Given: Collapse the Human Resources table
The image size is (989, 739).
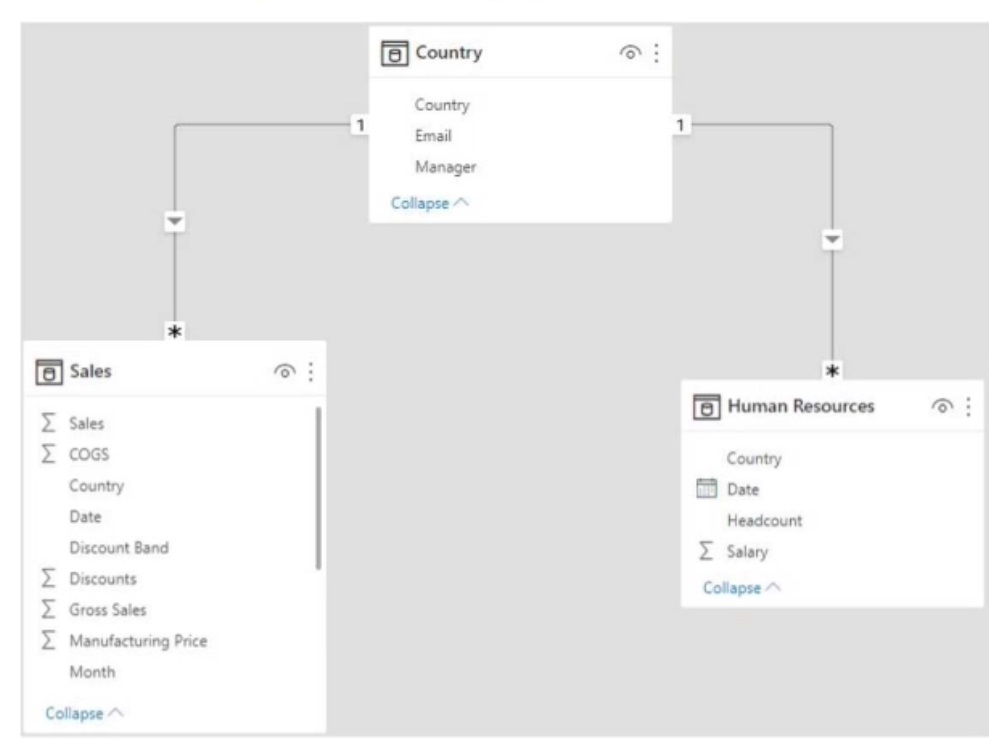Looking at the screenshot, I should point(742,587).
